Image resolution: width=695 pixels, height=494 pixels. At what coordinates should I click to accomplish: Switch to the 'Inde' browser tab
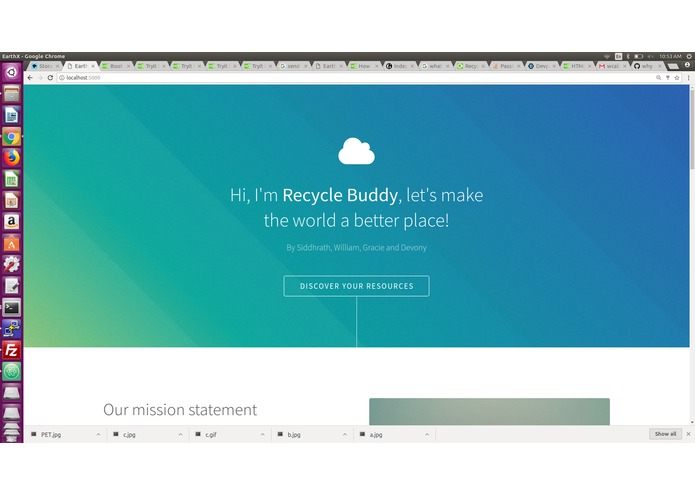[x=399, y=66]
